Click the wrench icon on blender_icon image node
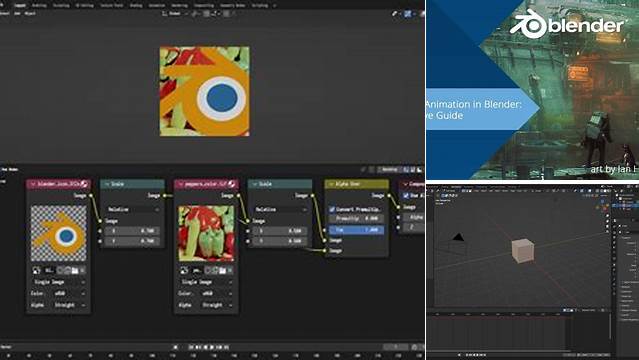Image resolution: width=639 pixels, height=360 pixels. pos(84,184)
